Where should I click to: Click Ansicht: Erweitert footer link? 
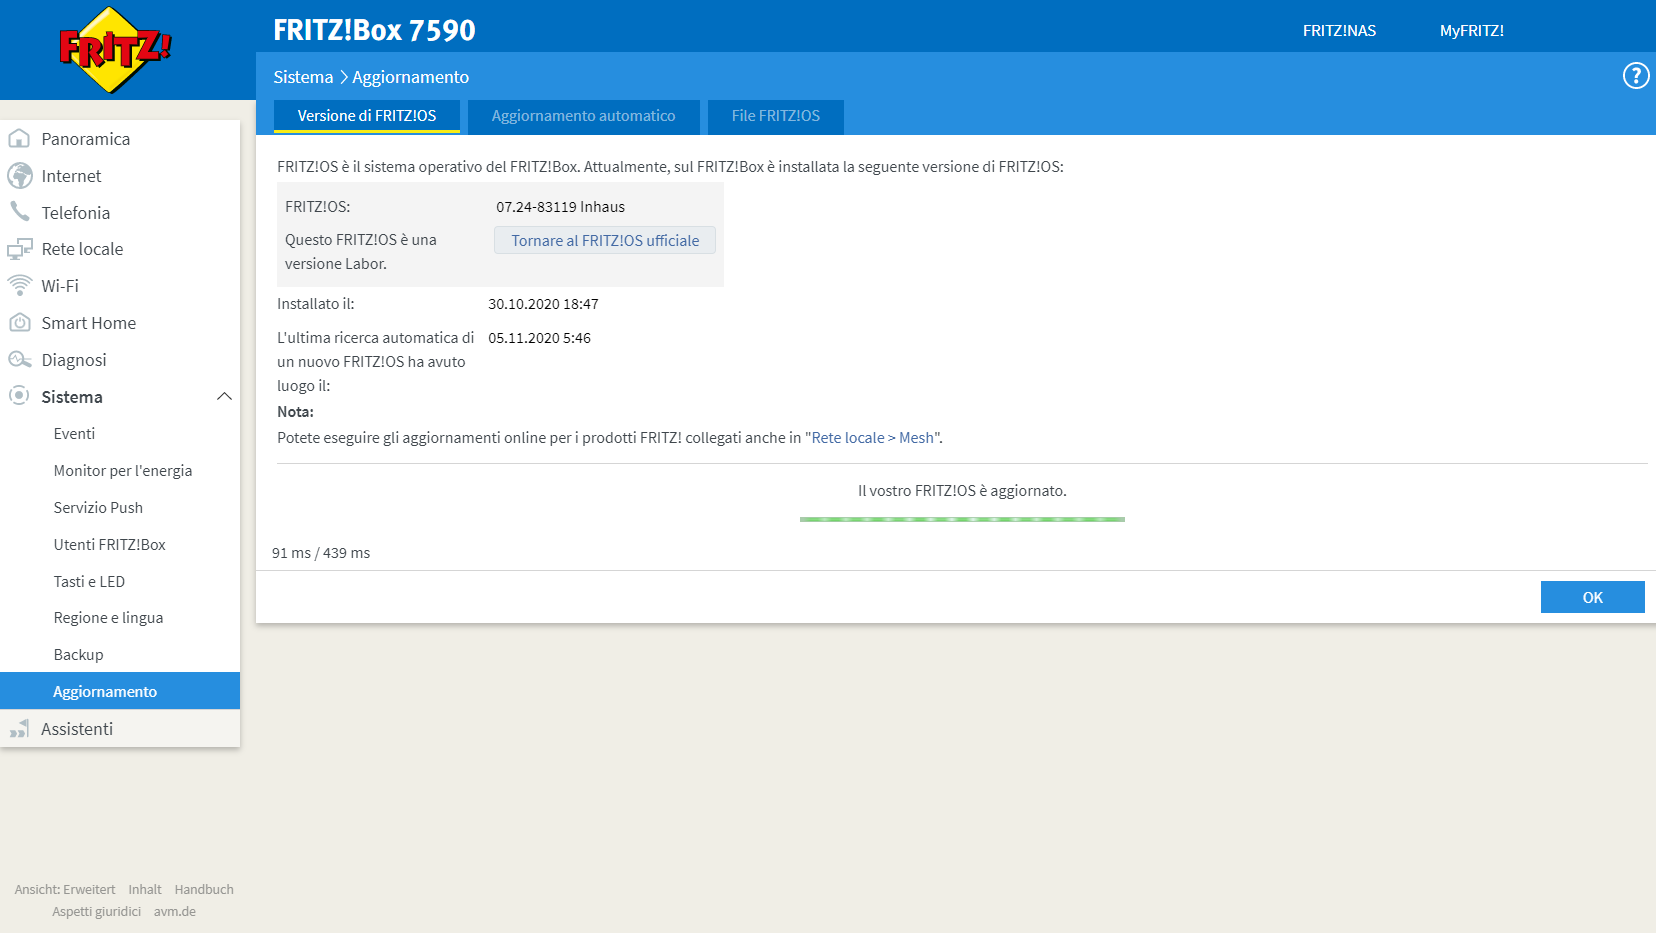(65, 890)
